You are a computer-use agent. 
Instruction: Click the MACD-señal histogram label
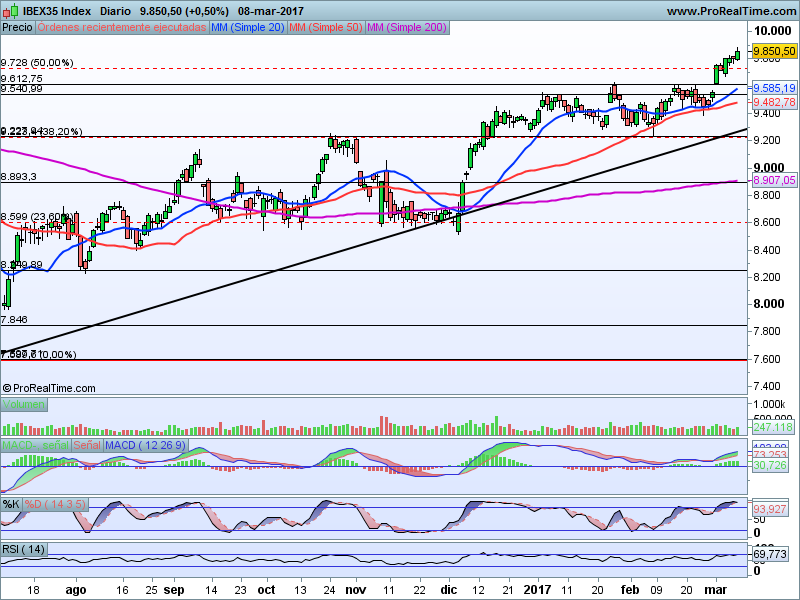(36, 445)
